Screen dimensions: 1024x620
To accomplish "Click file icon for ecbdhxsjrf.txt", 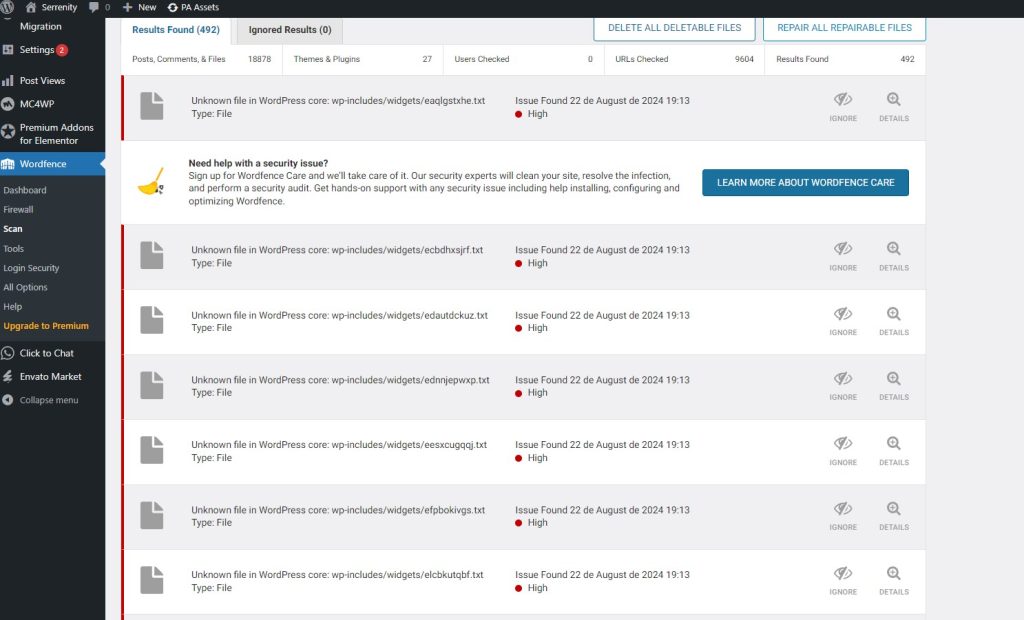I will click(152, 255).
